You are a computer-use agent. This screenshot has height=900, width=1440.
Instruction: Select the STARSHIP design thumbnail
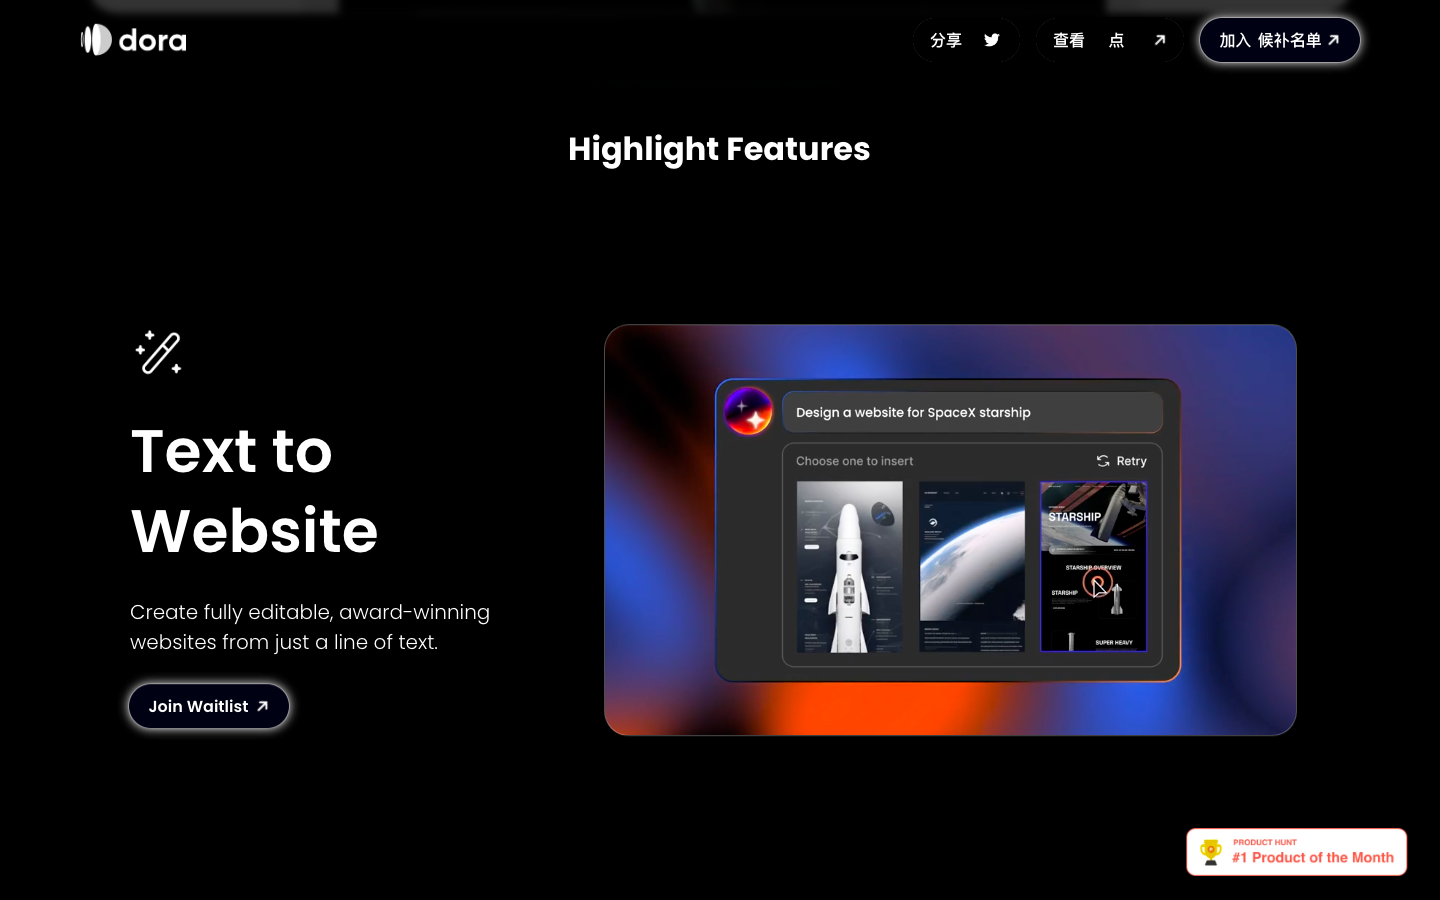pos(1094,567)
